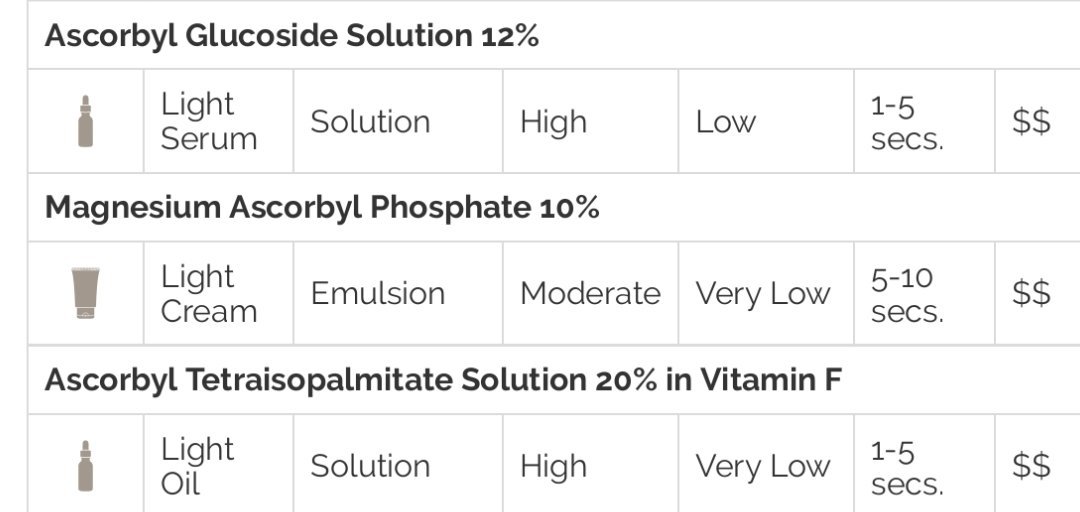Viewport: 1080px width, 512px height.
Task: Click 1-5 secs. in the Glucoside row
Action: click(906, 122)
